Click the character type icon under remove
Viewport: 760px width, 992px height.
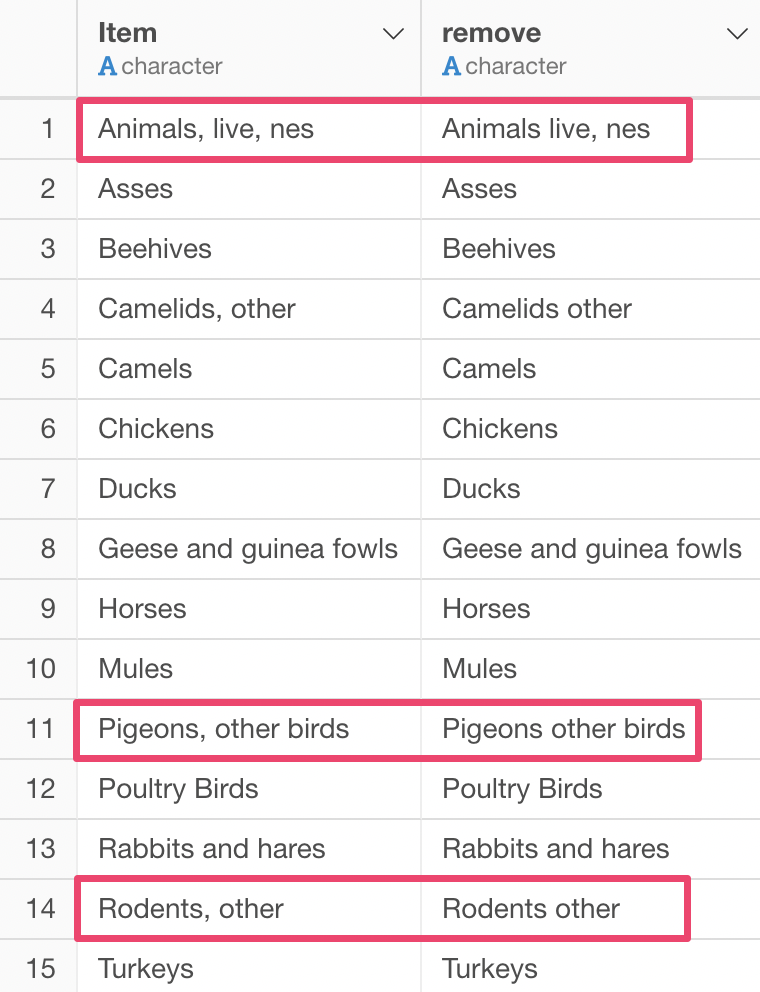click(x=451, y=66)
